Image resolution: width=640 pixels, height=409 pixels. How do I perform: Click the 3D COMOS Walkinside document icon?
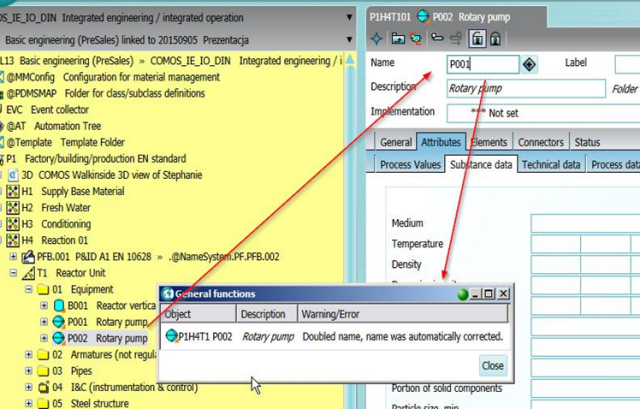tap(13, 175)
